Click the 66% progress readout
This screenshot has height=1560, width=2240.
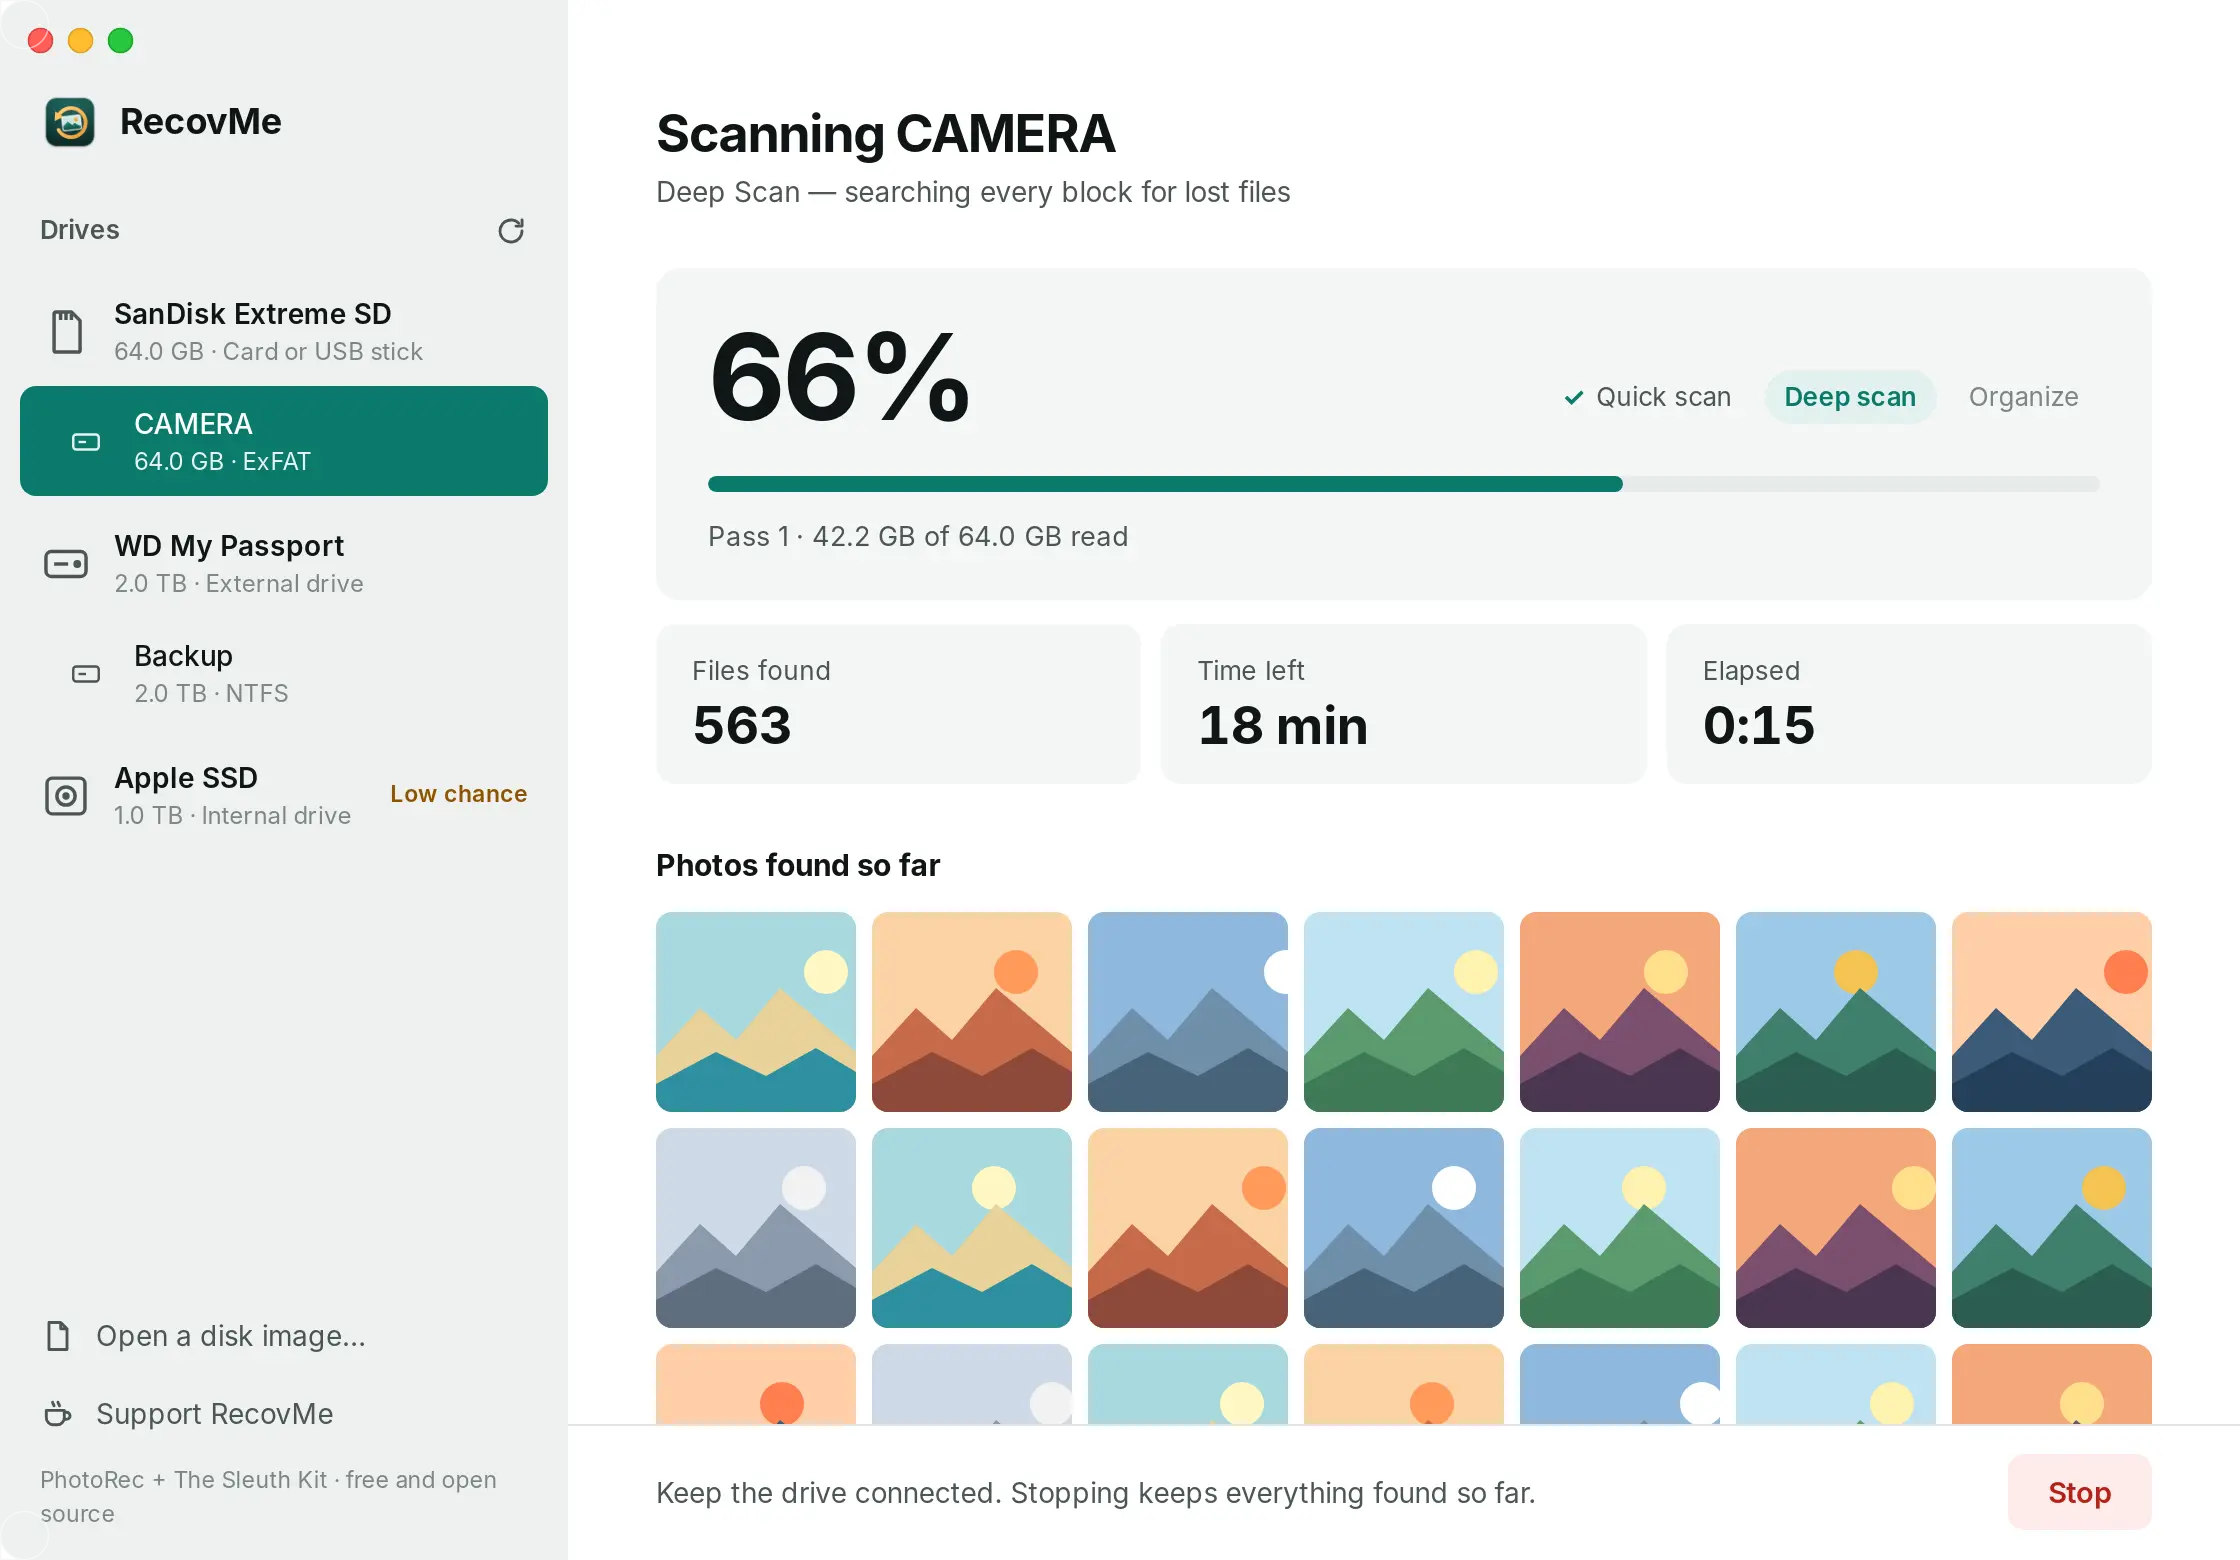pyautogui.click(x=840, y=378)
